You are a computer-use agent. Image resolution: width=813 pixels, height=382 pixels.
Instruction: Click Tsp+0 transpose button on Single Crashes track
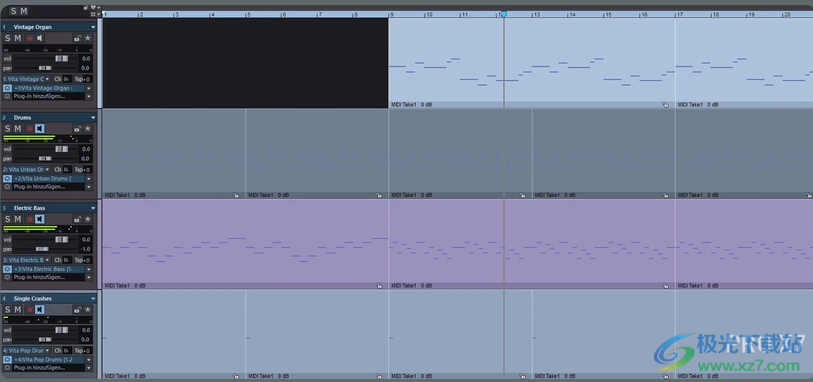[82, 351]
